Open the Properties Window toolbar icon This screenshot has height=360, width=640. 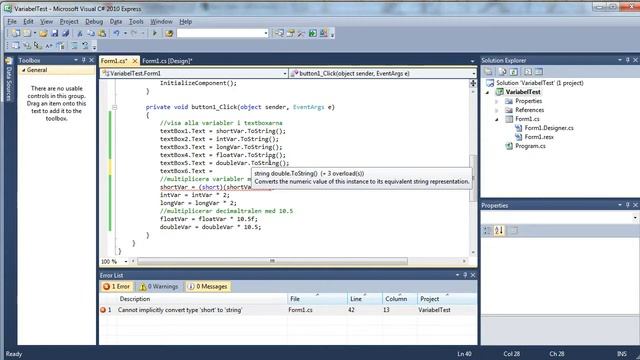(x=291, y=33)
